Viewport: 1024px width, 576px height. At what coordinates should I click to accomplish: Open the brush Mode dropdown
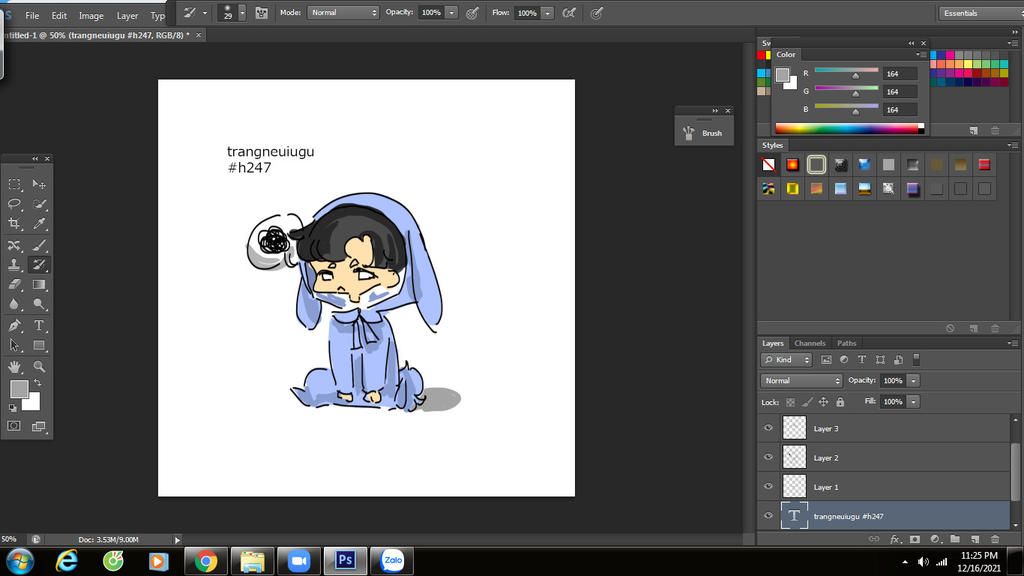(x=342, y=13)
